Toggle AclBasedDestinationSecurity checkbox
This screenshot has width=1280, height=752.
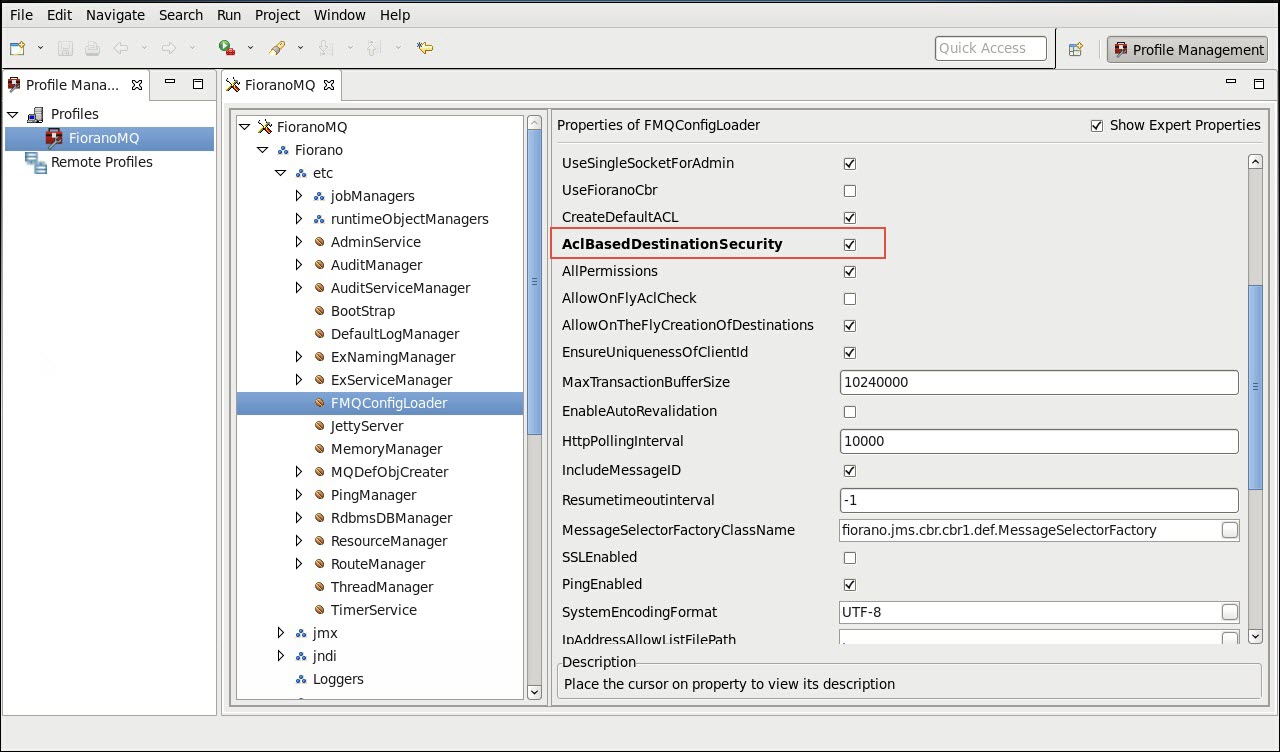[850, 244]
